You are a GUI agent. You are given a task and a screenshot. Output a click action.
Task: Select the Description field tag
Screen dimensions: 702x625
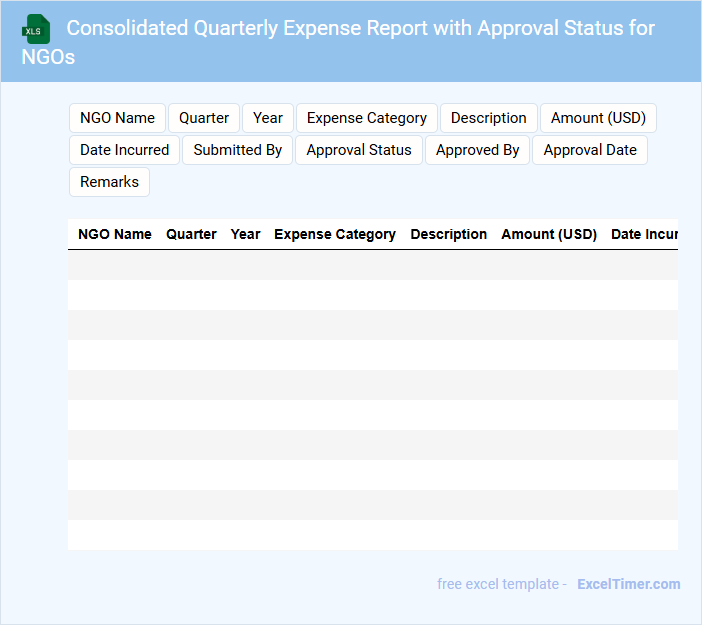(488, 118)
